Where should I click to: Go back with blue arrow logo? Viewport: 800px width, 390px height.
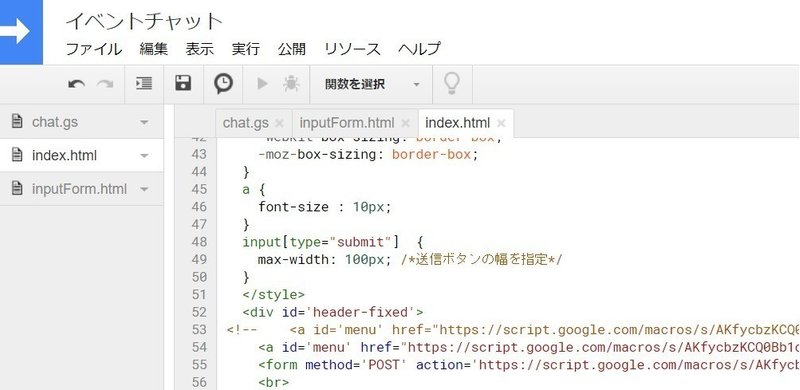pos(21,32)
